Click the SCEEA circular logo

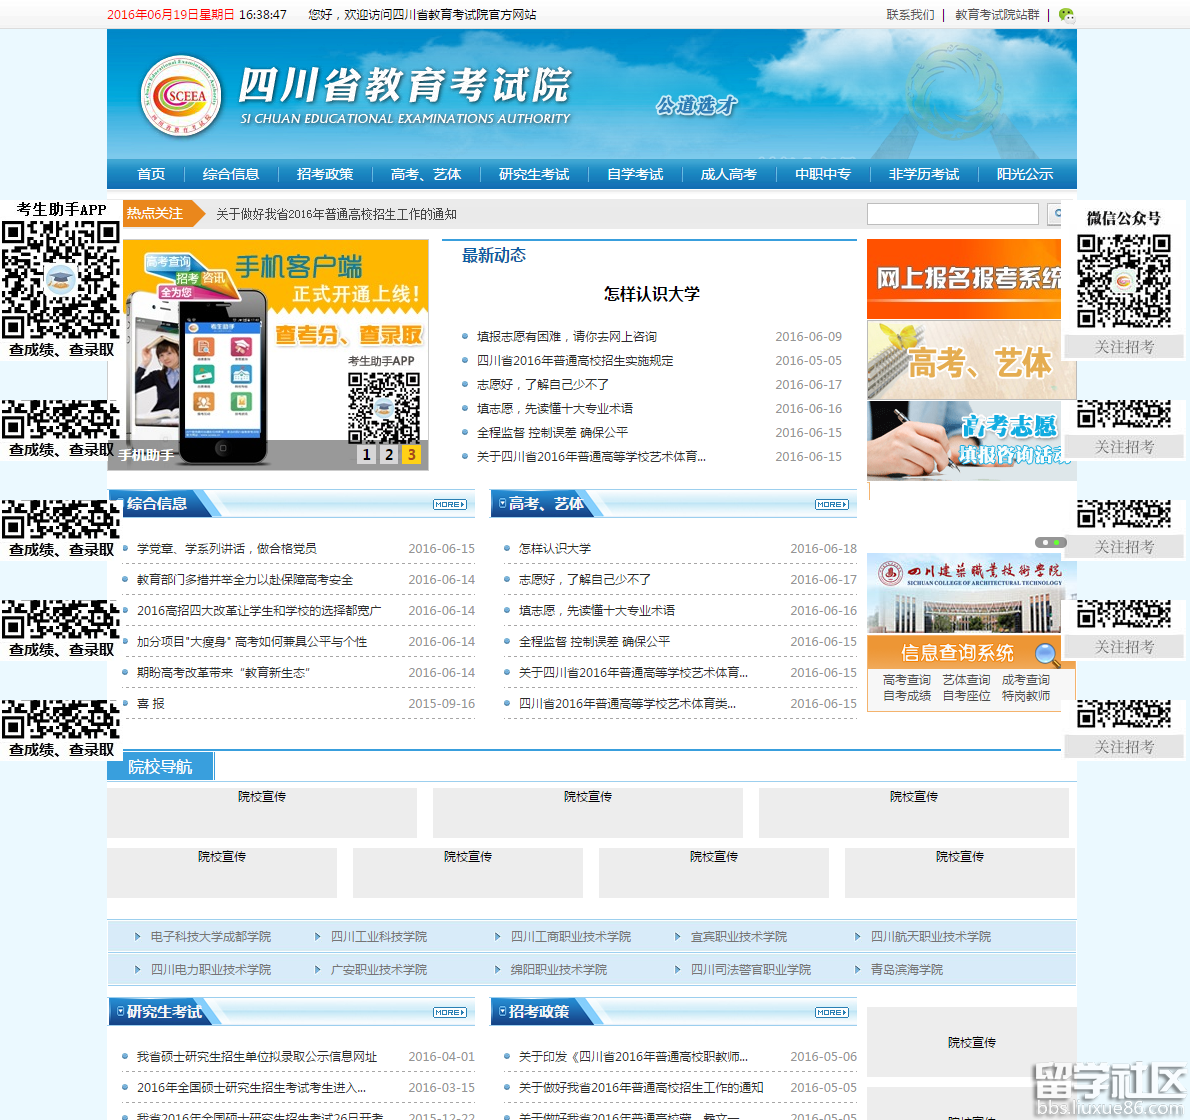point(180,96)
